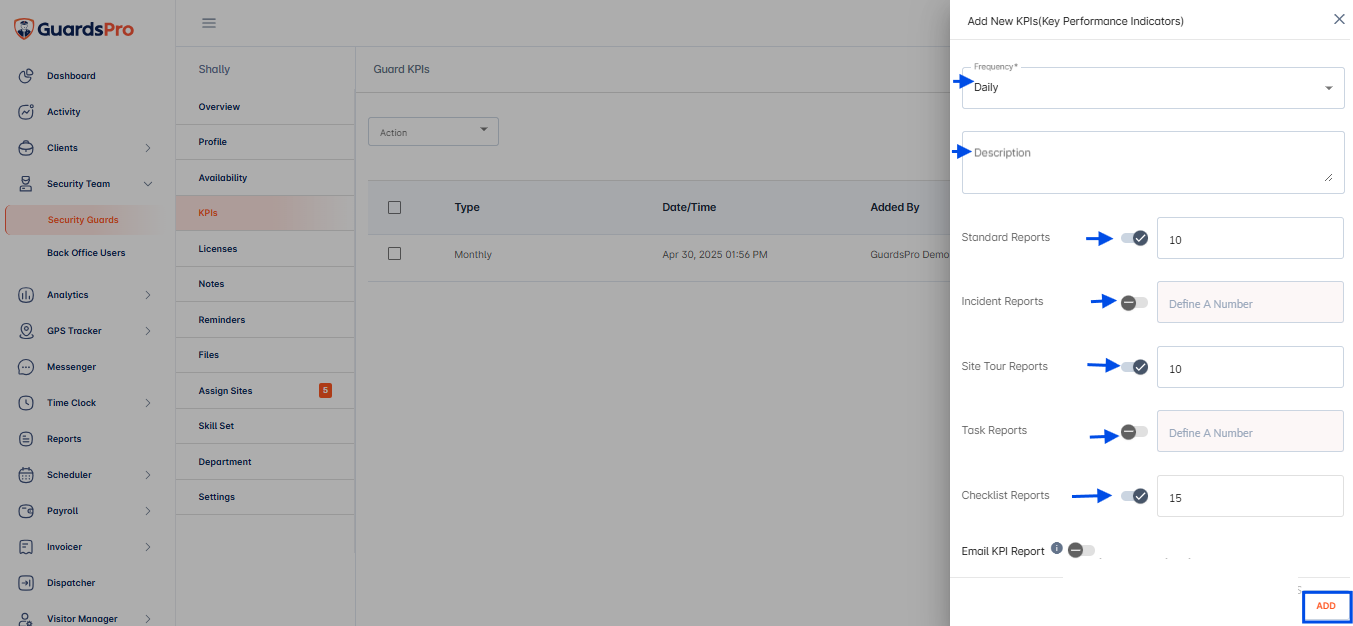Click the Dashboard icon in sidebar
Image resolution: width=1353 pixels, height=626 pixels.
click(27, 76)
